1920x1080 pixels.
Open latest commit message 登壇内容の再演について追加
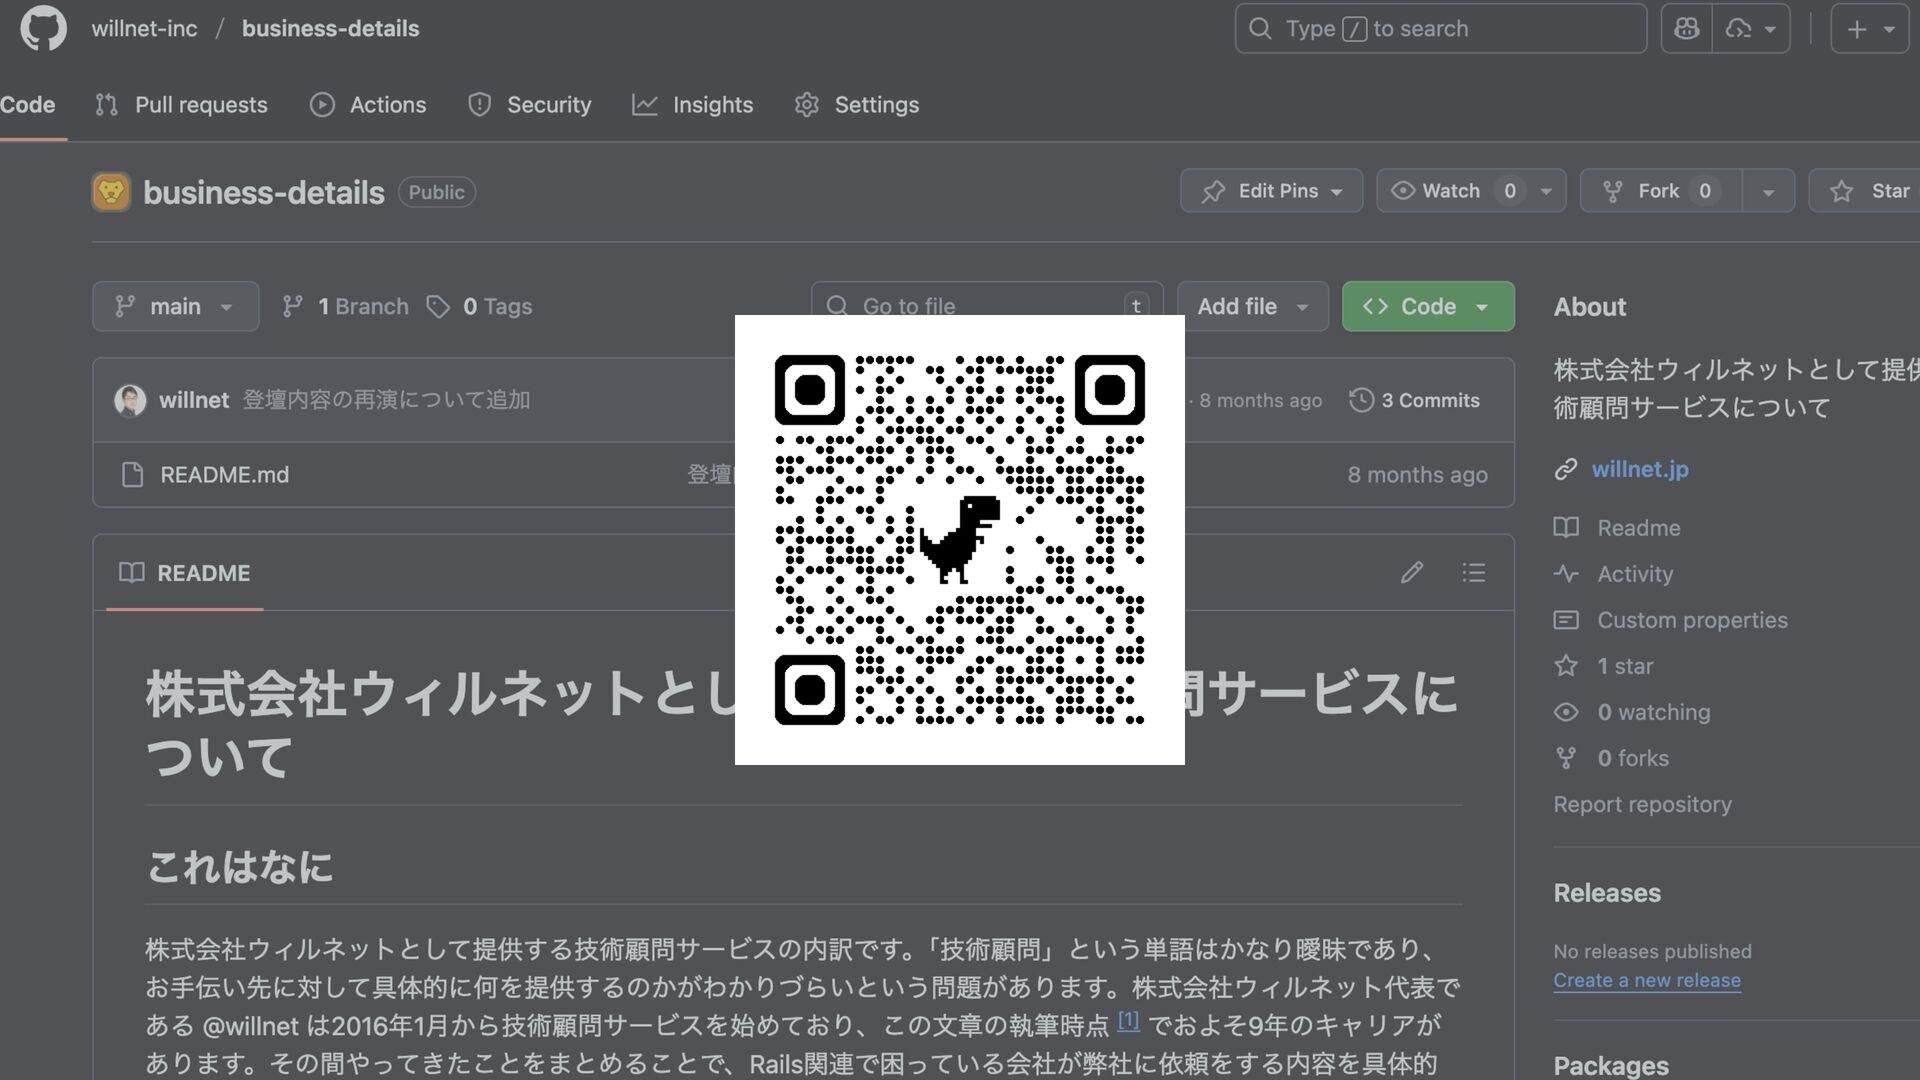[x=387, y=400]
